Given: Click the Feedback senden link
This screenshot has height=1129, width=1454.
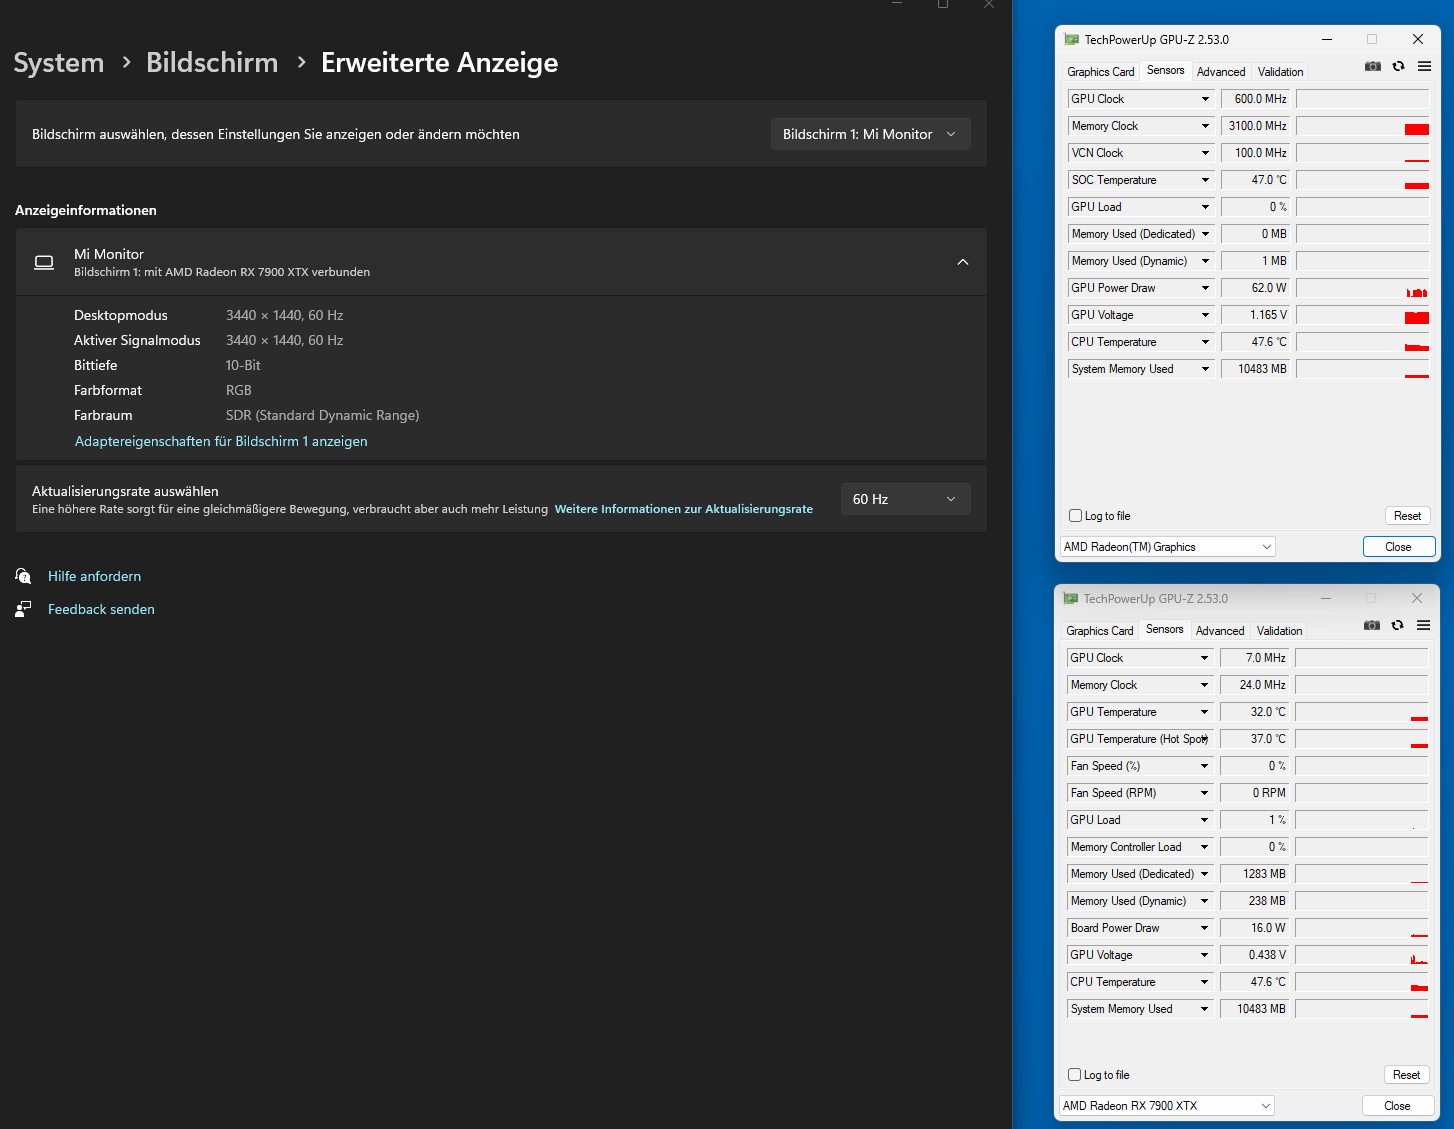Looking at the screenshot, I should [x=101, y=609].
